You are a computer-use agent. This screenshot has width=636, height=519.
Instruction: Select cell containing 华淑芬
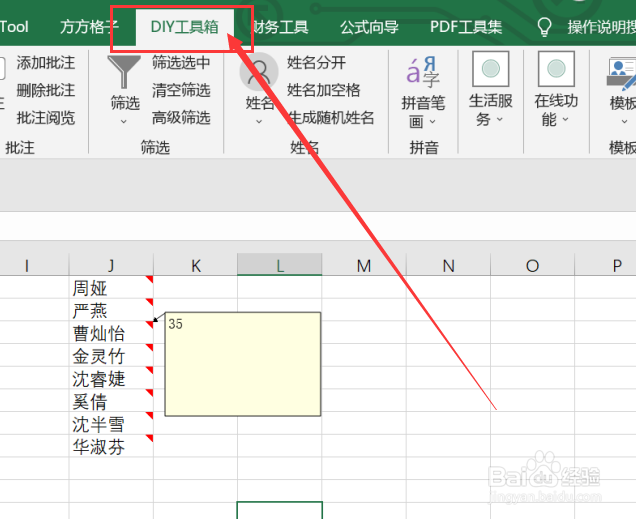coord(111,447)
